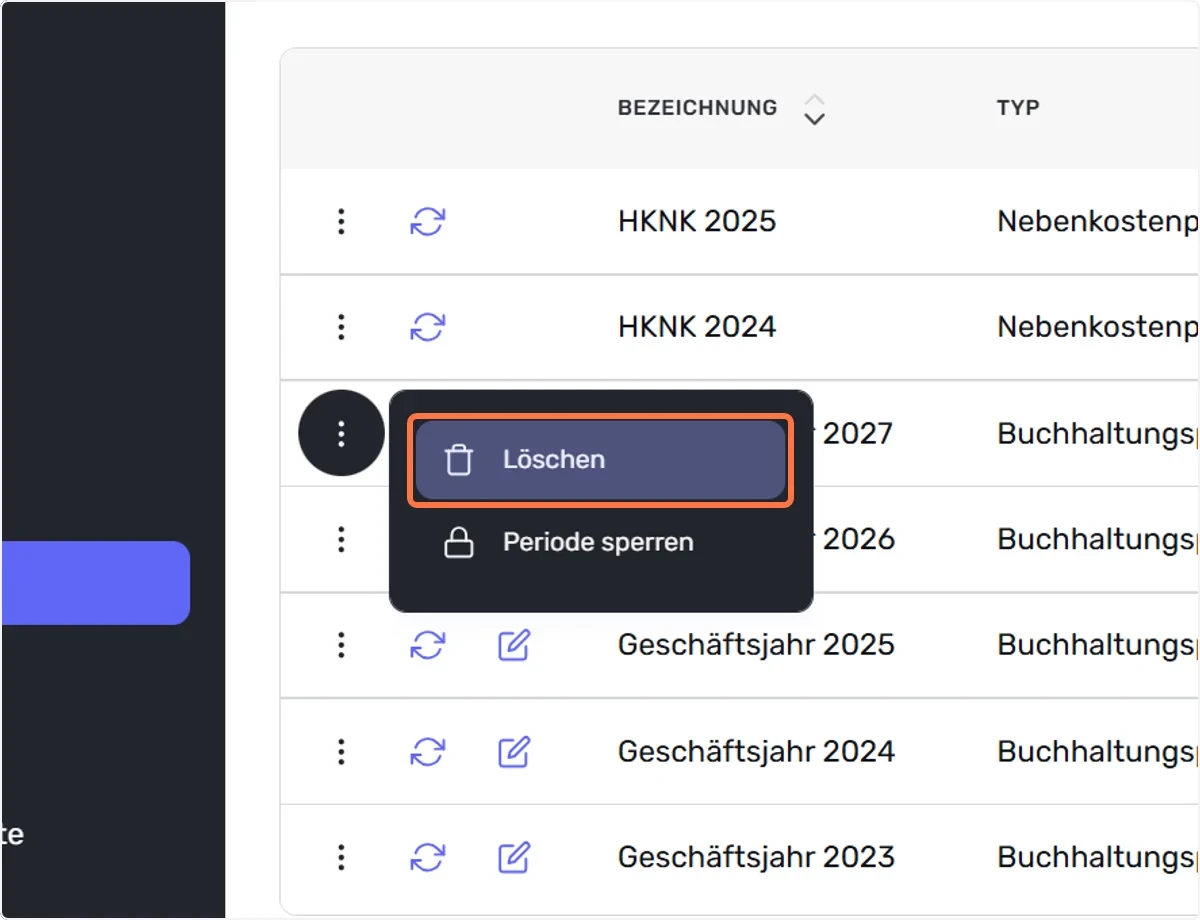This screenshot has height=920, width=1200.
Task: Open the three-dot menu on the 2026 row
Action: tap(341, 539)
